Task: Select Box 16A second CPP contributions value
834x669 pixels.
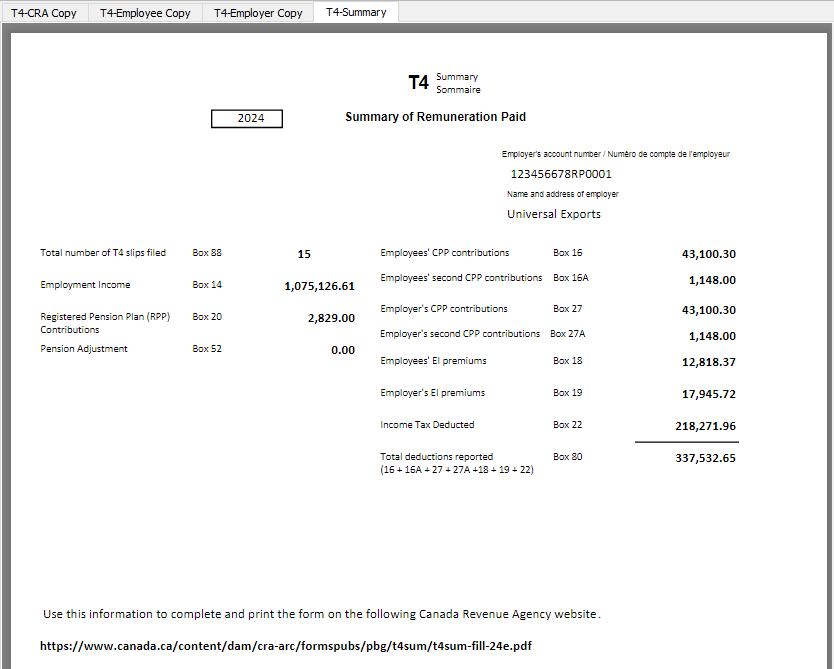Action: [711, 280]
